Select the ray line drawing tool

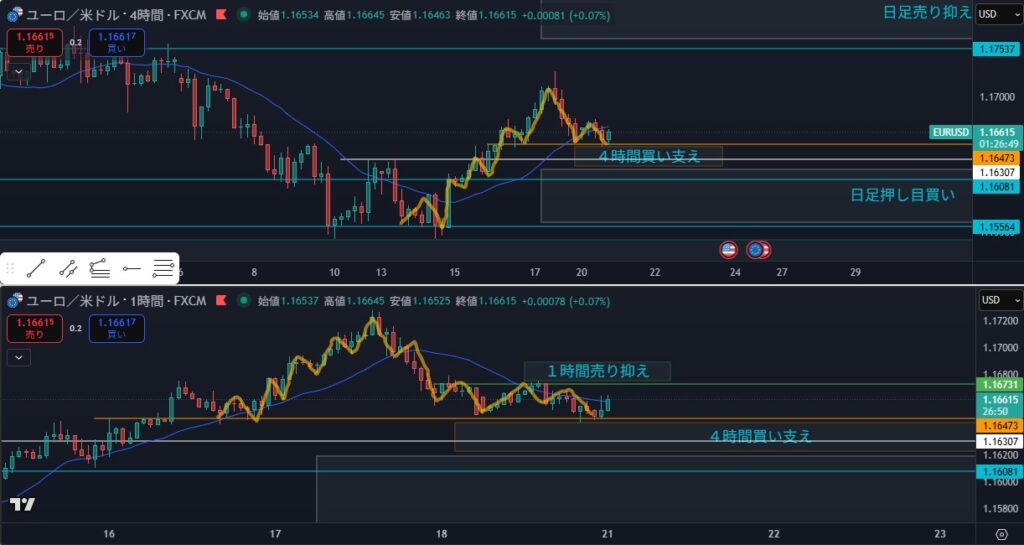point(68,268)
